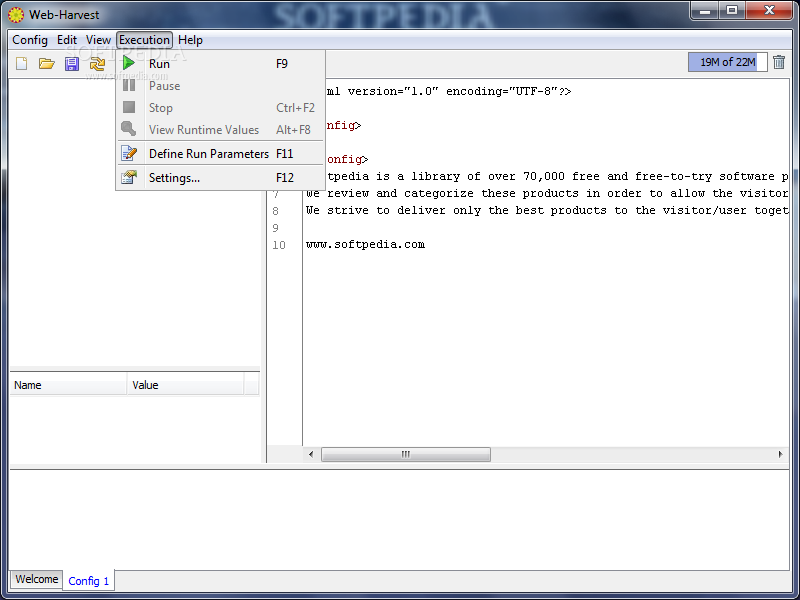Image resolution: width=800 pixels, height=600 pixels.
Task: Click the Settings icon in Execution menu
Action: tap(129, 177)
